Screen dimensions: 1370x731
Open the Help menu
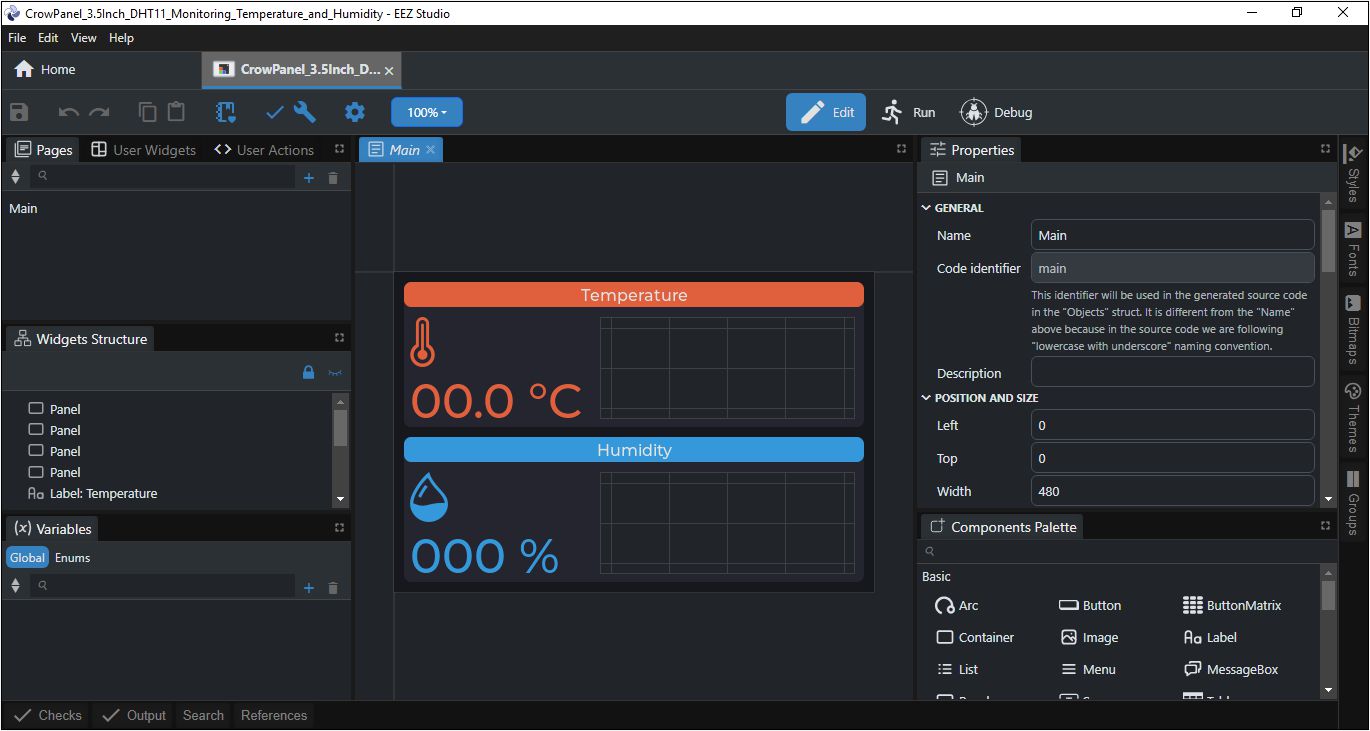click(121, 37)
